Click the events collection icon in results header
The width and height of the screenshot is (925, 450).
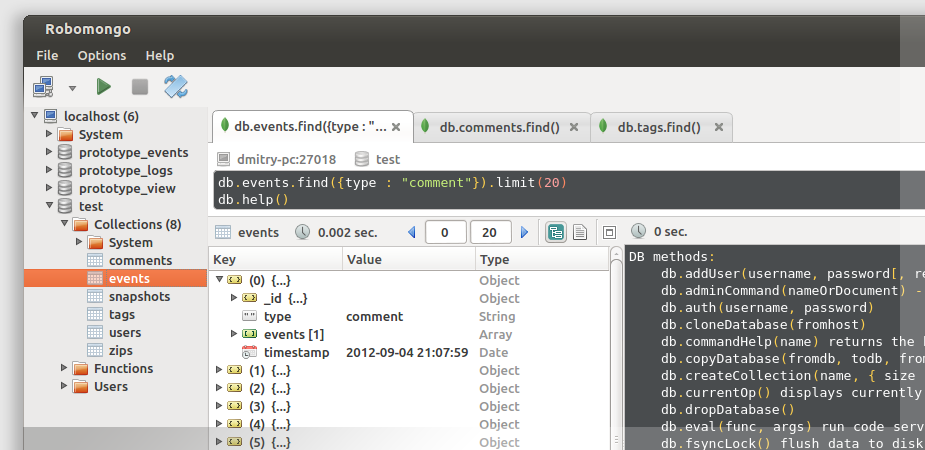pyautogui.click(x=223, y=232)
